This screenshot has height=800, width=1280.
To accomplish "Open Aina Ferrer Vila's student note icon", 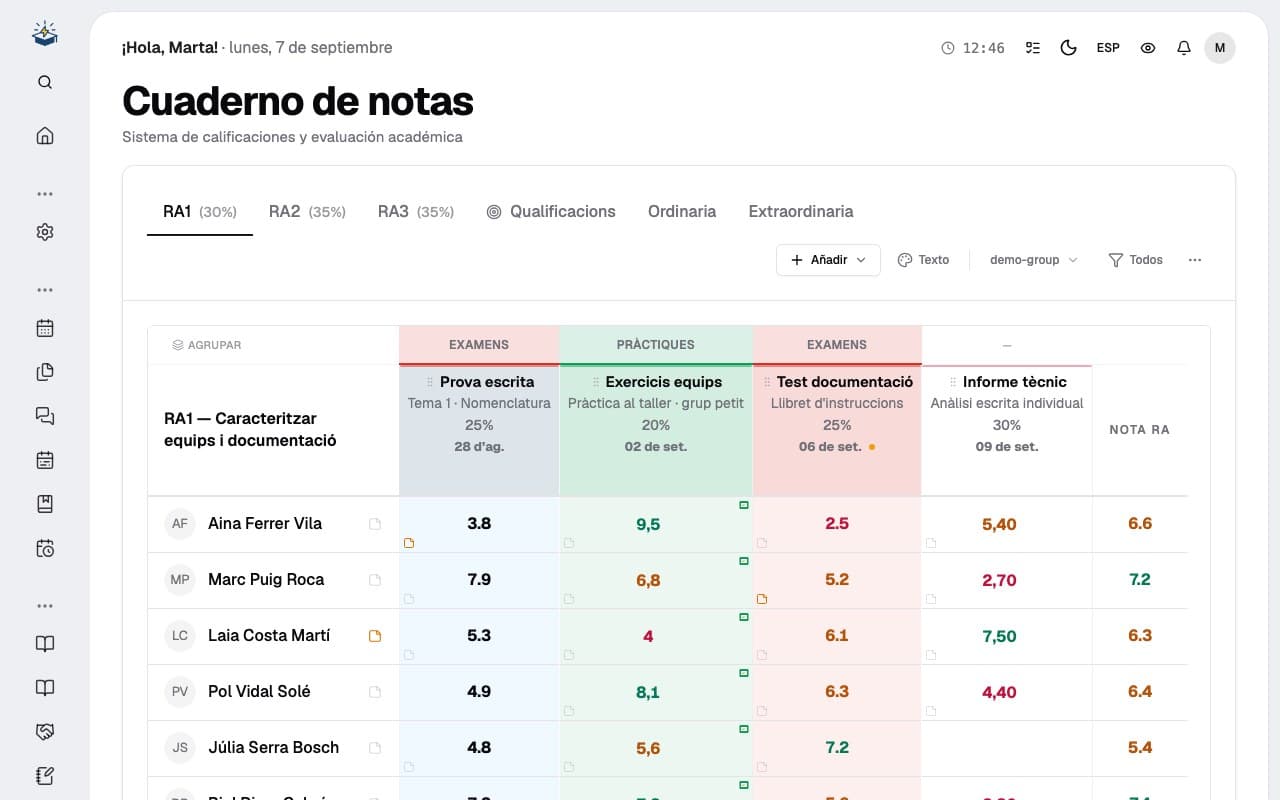I will 375,524.
